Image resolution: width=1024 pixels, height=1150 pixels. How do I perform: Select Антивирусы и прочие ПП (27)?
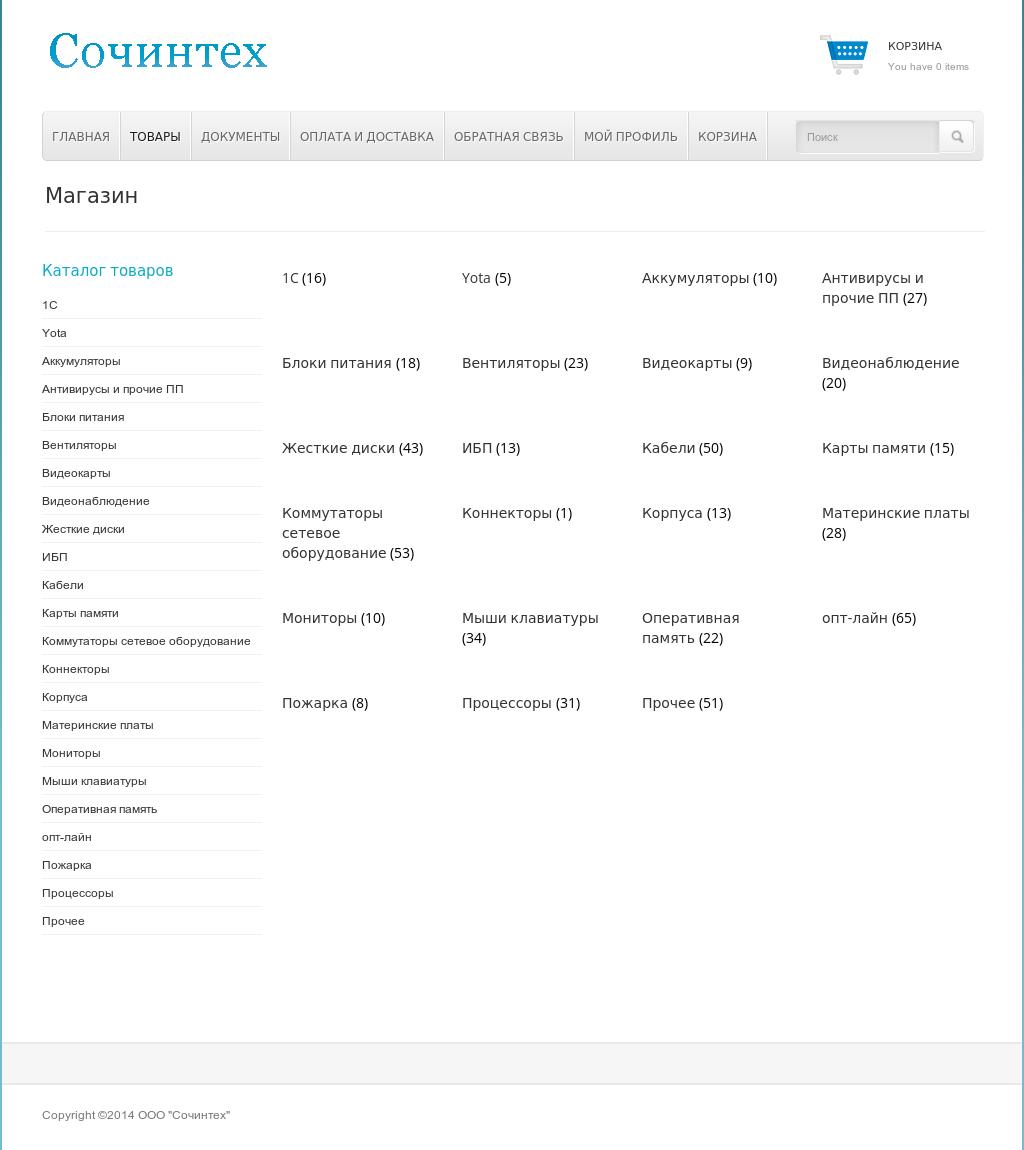(x=873, y=288)
